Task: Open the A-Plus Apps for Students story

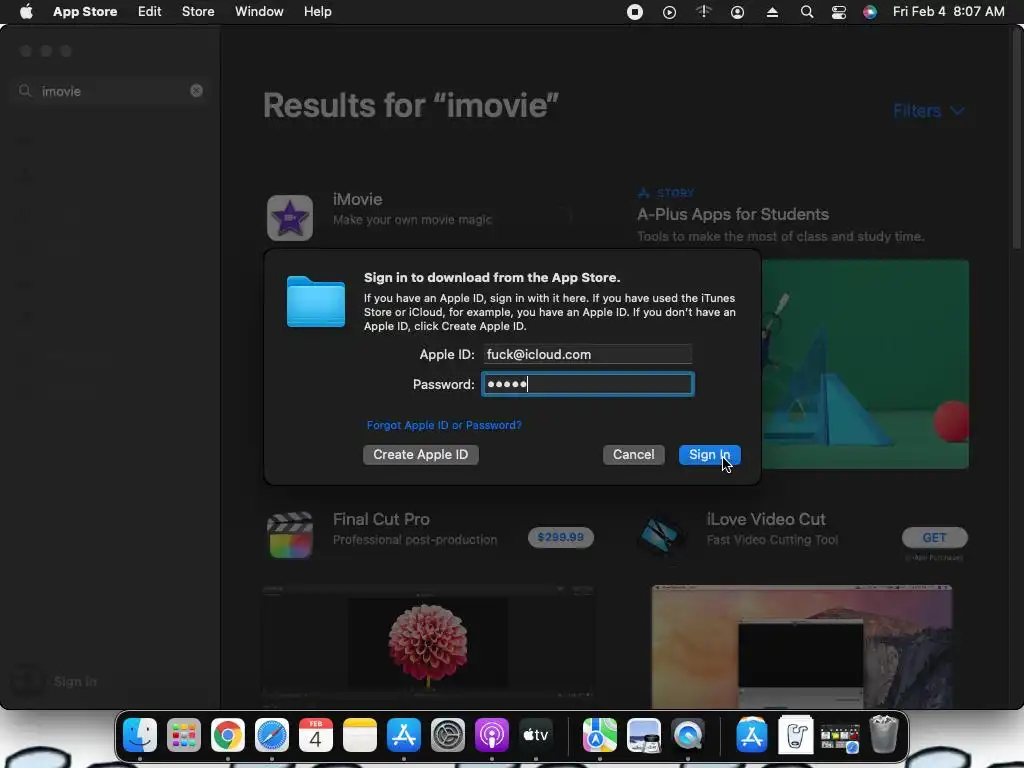Action: pos(733,214)
